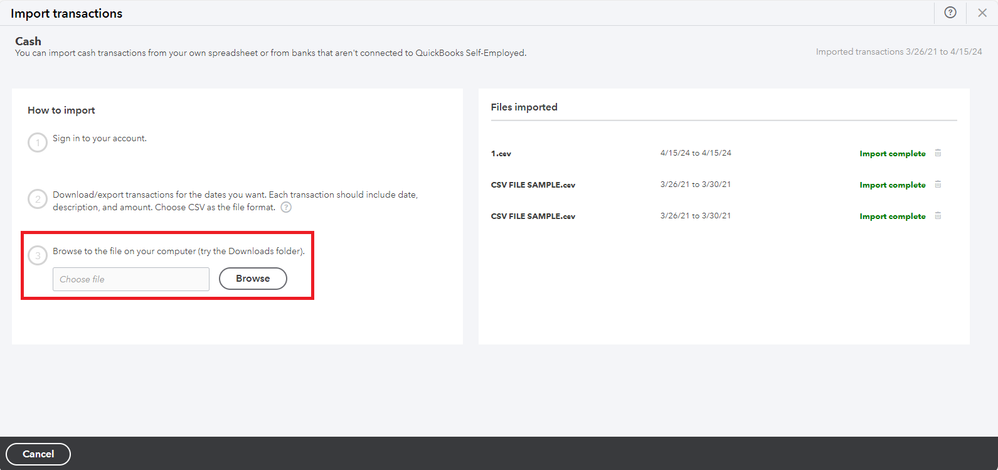Click the Files imported heading
998x470 pixels.
coord(524,107)
